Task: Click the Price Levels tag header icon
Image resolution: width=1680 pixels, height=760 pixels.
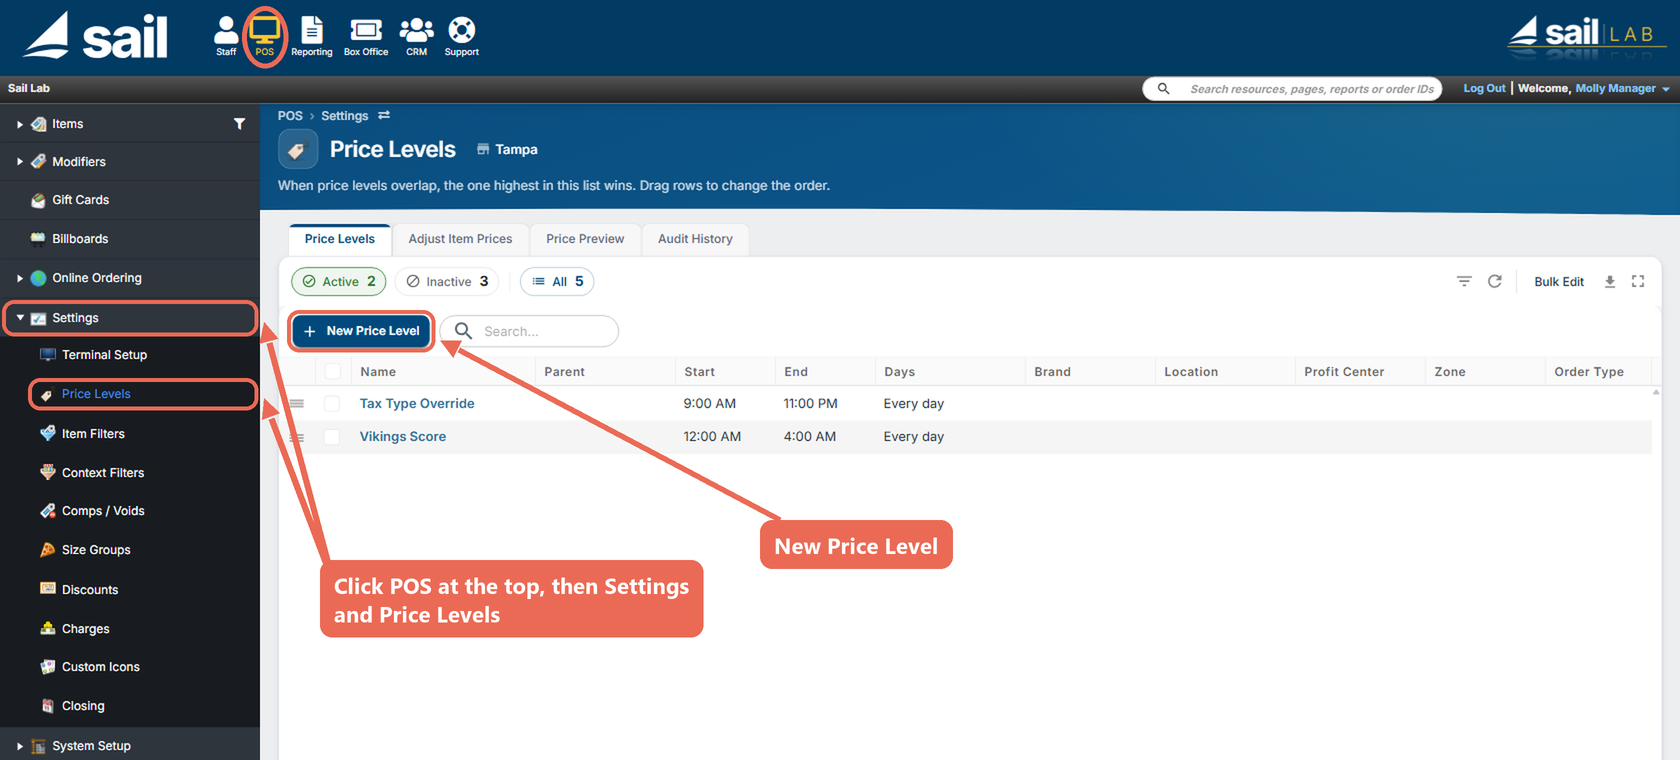Action: point(297,150)
